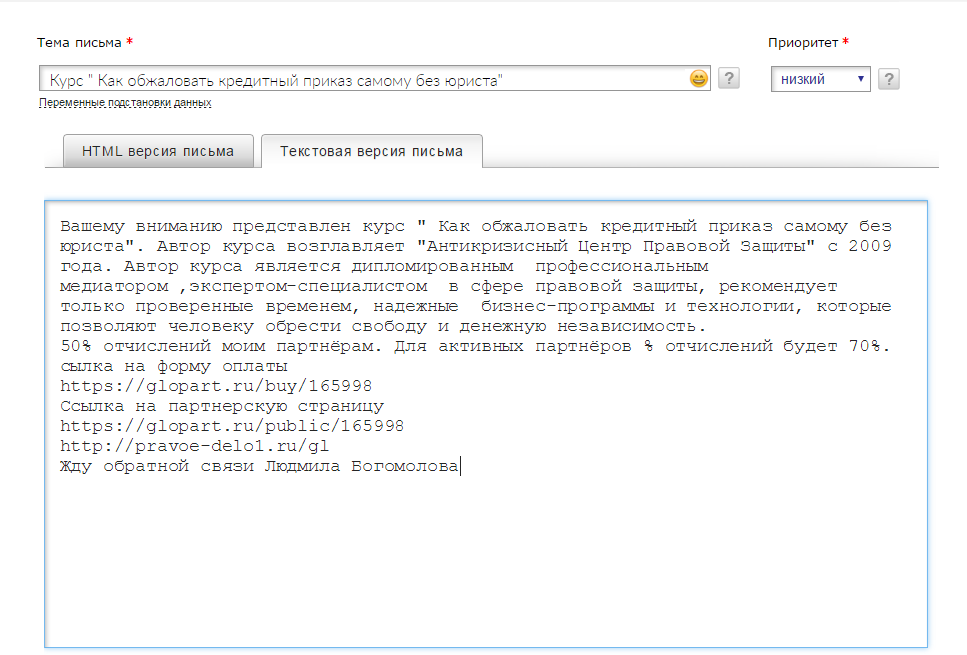Click the help icon next to priority dropdown

tap(889, 79)
